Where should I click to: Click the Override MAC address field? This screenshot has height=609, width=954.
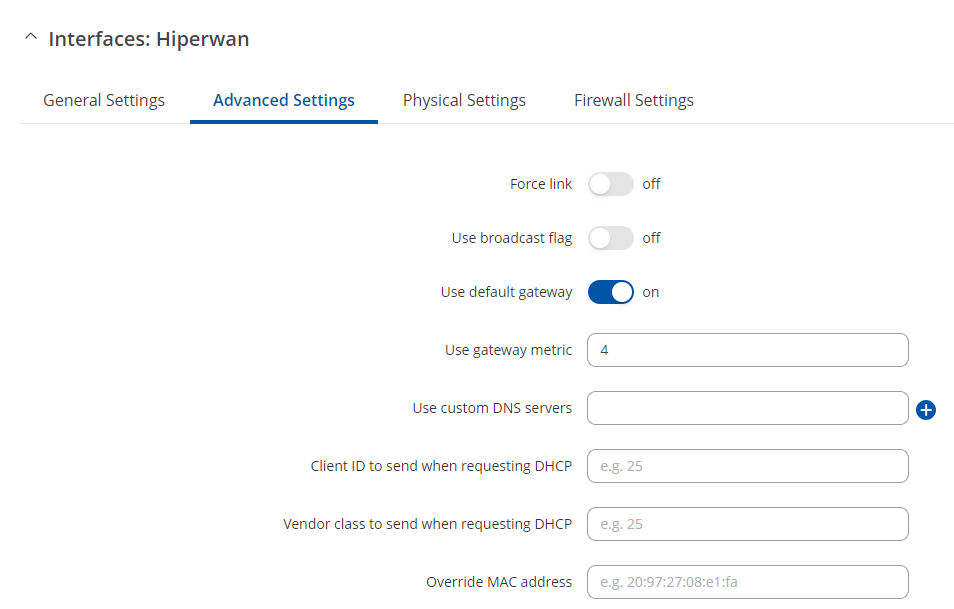pos(748,582)
